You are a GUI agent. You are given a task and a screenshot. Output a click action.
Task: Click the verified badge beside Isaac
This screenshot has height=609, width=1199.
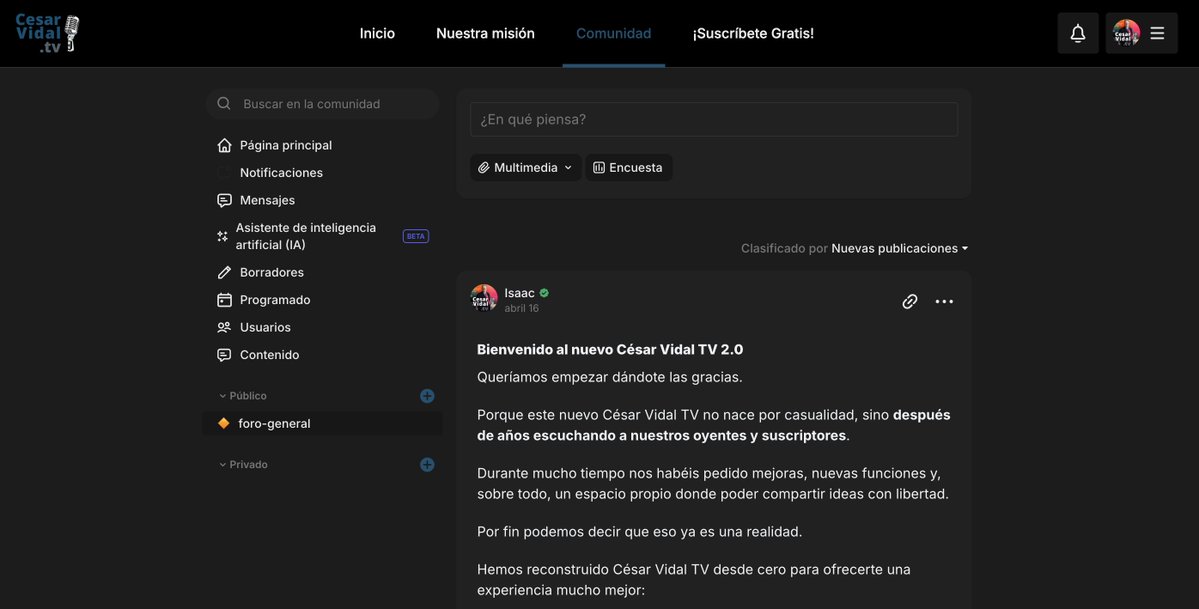544,293
